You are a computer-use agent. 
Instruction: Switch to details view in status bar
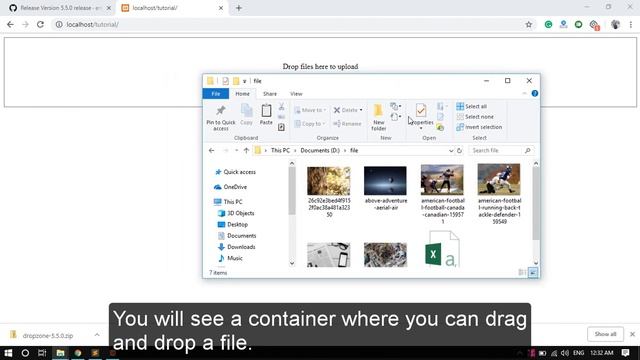point(522,272)
